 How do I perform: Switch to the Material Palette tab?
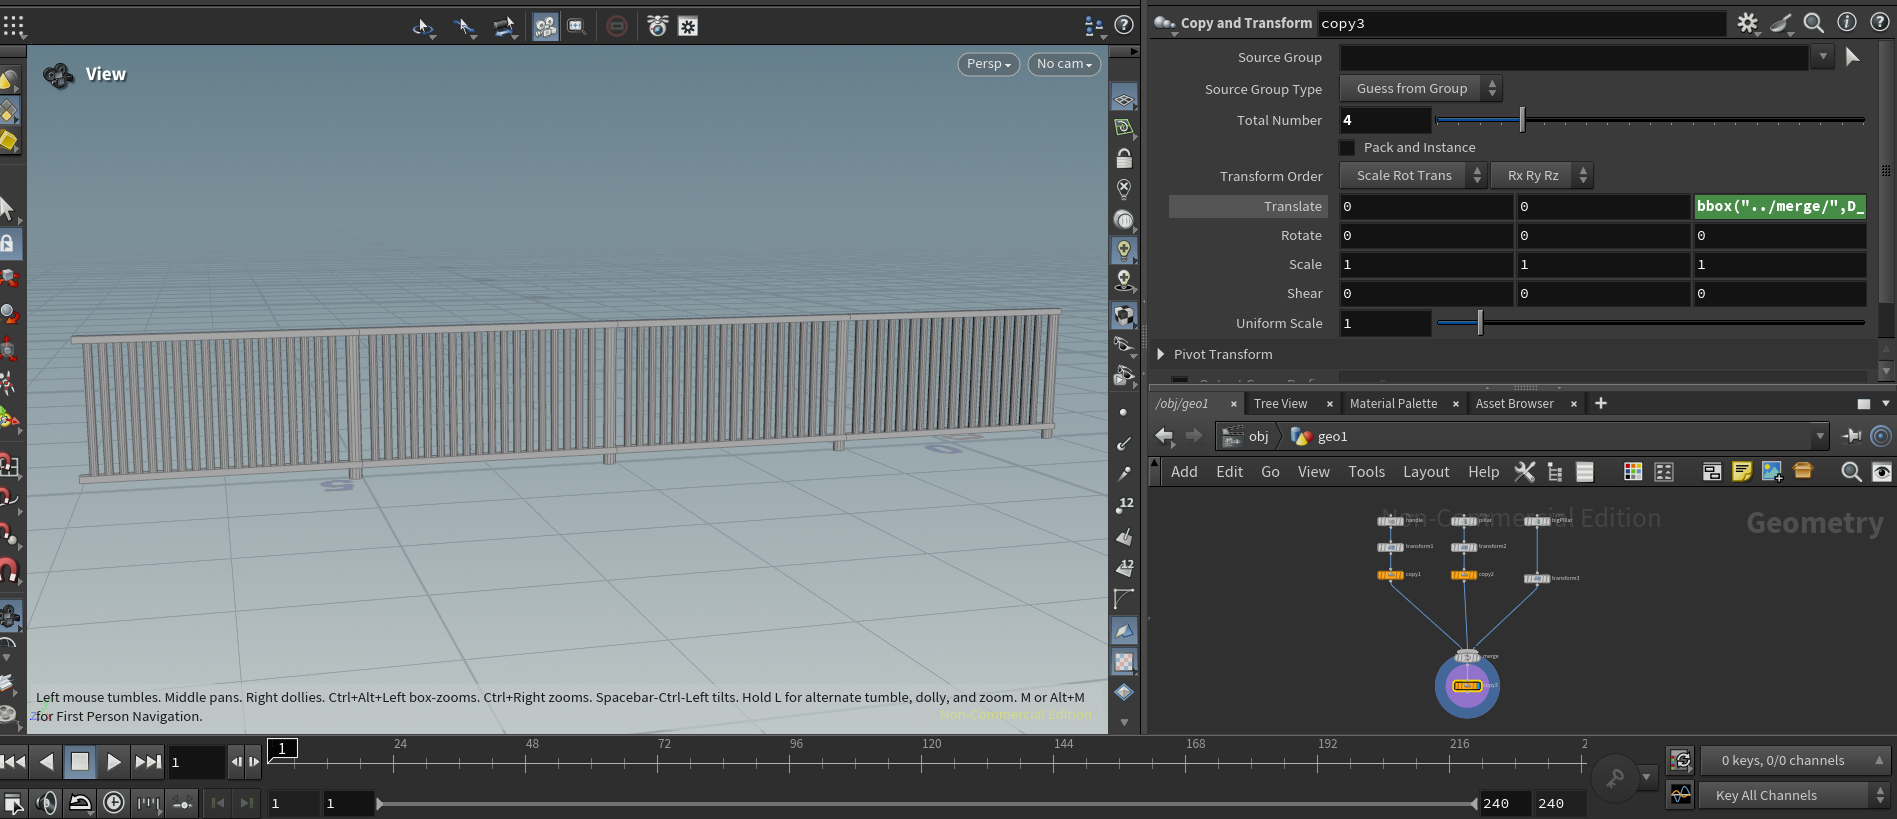1393,403
